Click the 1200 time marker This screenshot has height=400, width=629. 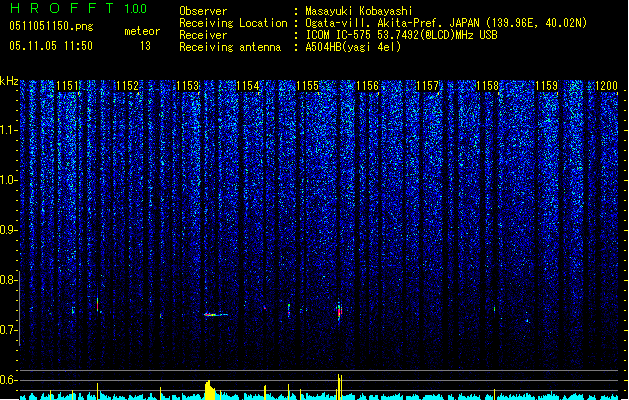[x=606, y=86]
